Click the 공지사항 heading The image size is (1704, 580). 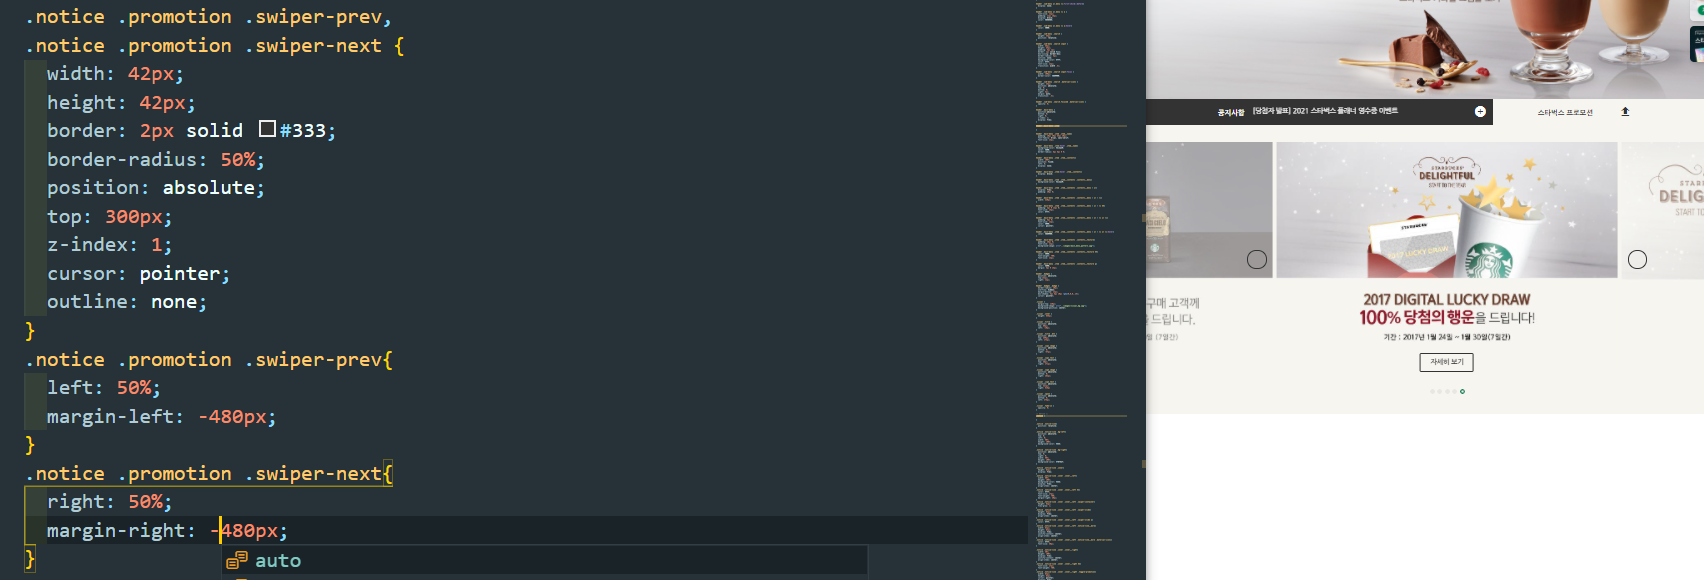(1230, 112)
